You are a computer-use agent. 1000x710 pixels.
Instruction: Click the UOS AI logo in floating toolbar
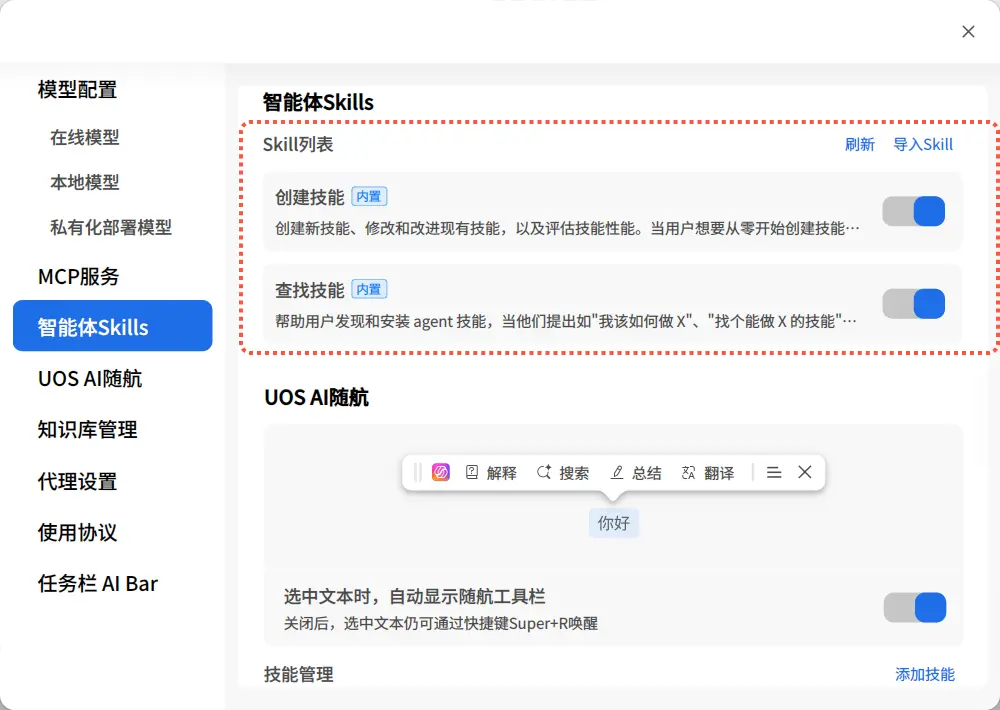(x=441, y=473)
